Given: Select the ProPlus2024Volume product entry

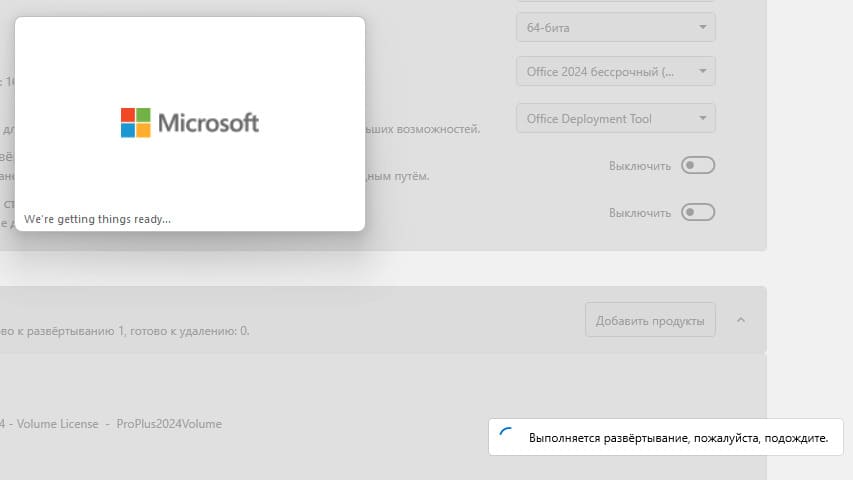Looking at the screenshot, I should [169, 424].
